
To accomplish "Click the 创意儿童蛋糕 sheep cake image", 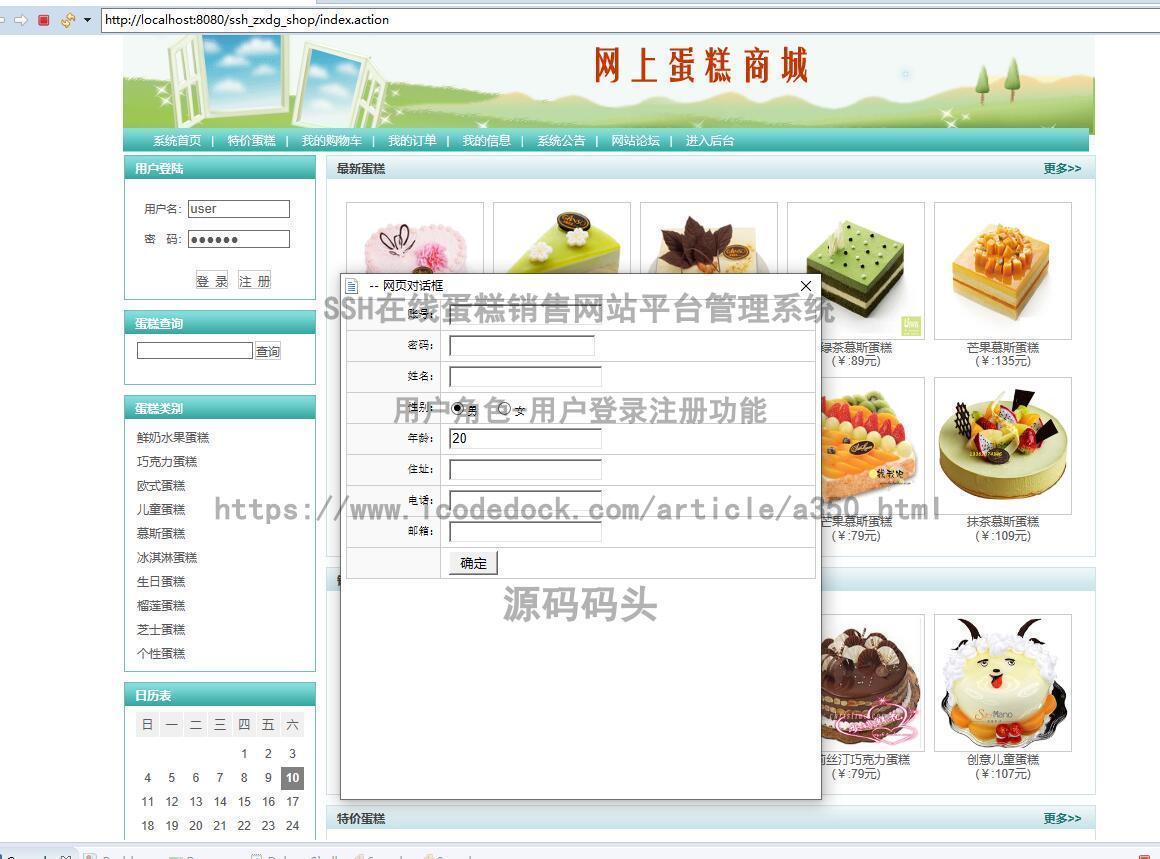I will coord(1002,683).
